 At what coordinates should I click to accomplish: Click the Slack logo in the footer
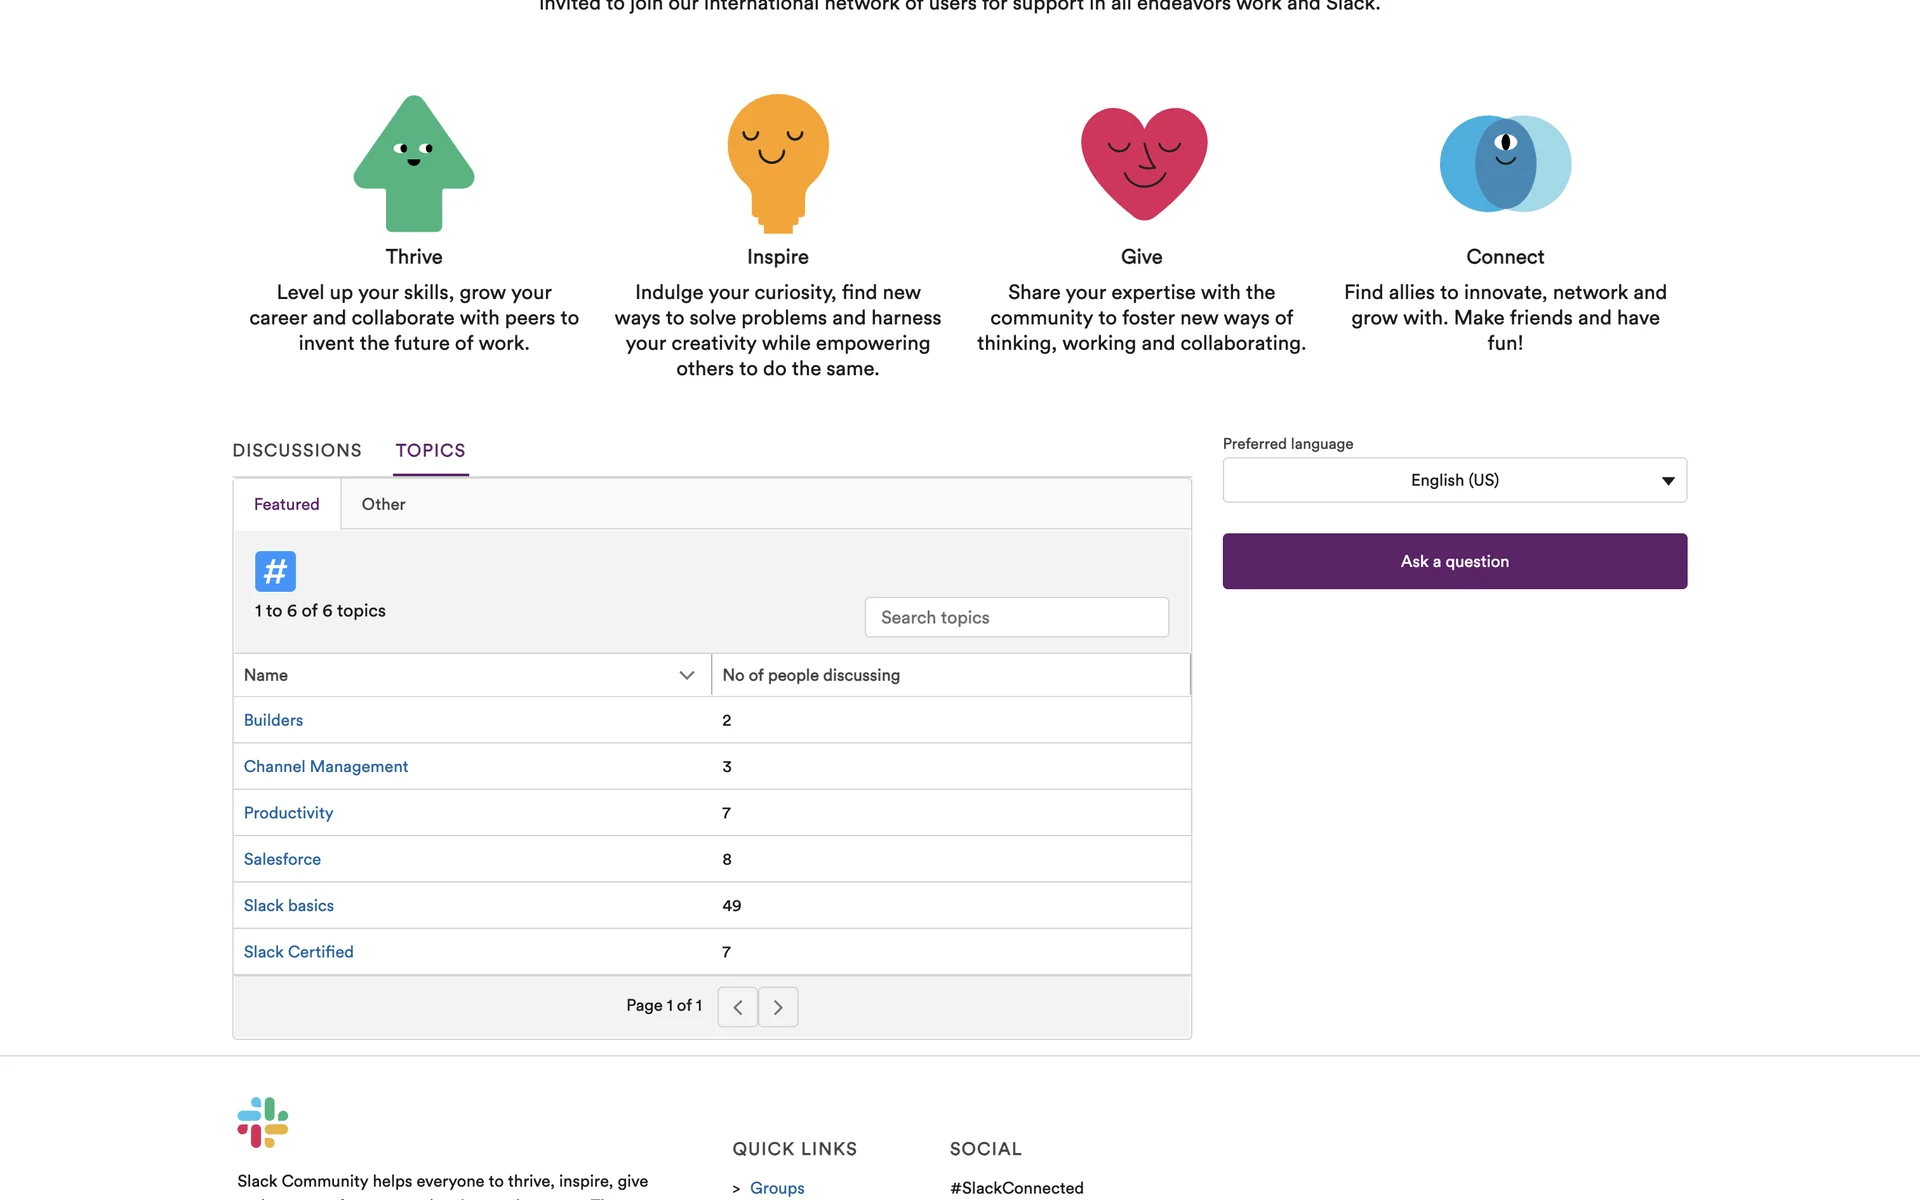coord(263,1122)
